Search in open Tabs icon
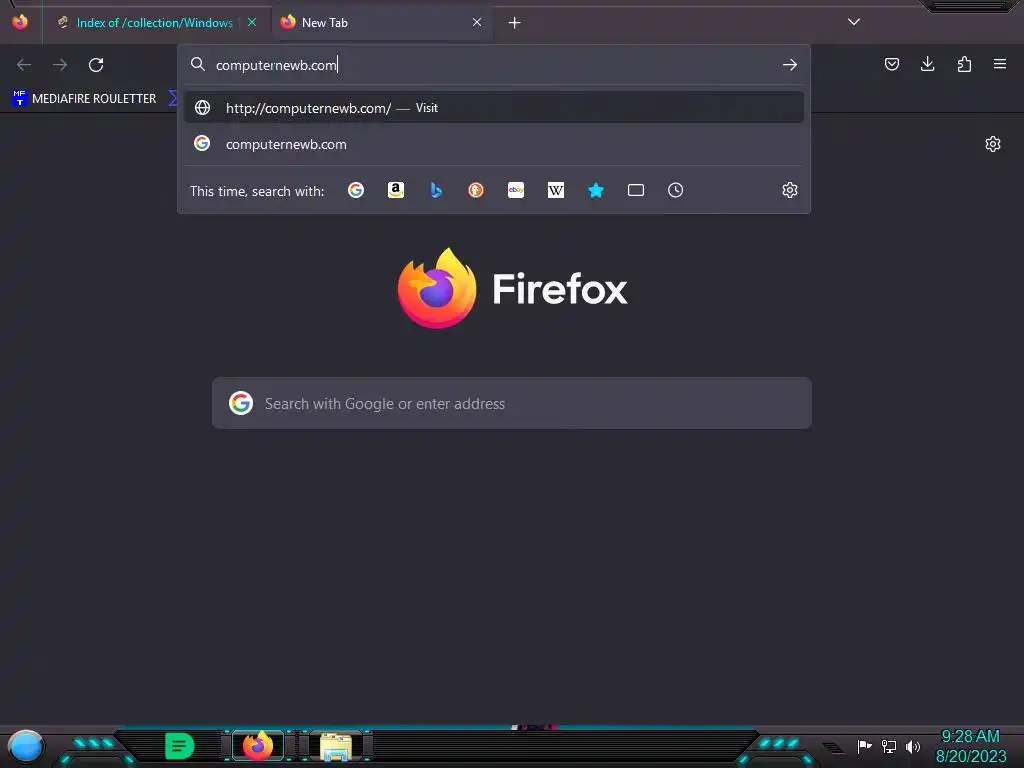 click(636, 190)
